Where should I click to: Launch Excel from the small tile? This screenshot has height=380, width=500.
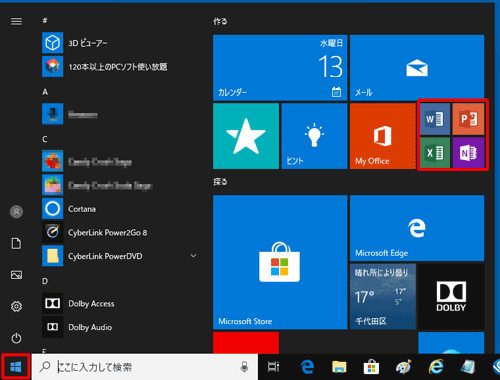click(435, 153)
